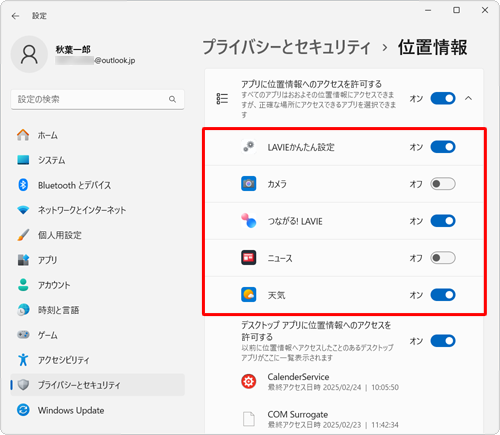Click the CalenderService entry name
This screenshot has width=500, height=435.
(x=298, y=377)
